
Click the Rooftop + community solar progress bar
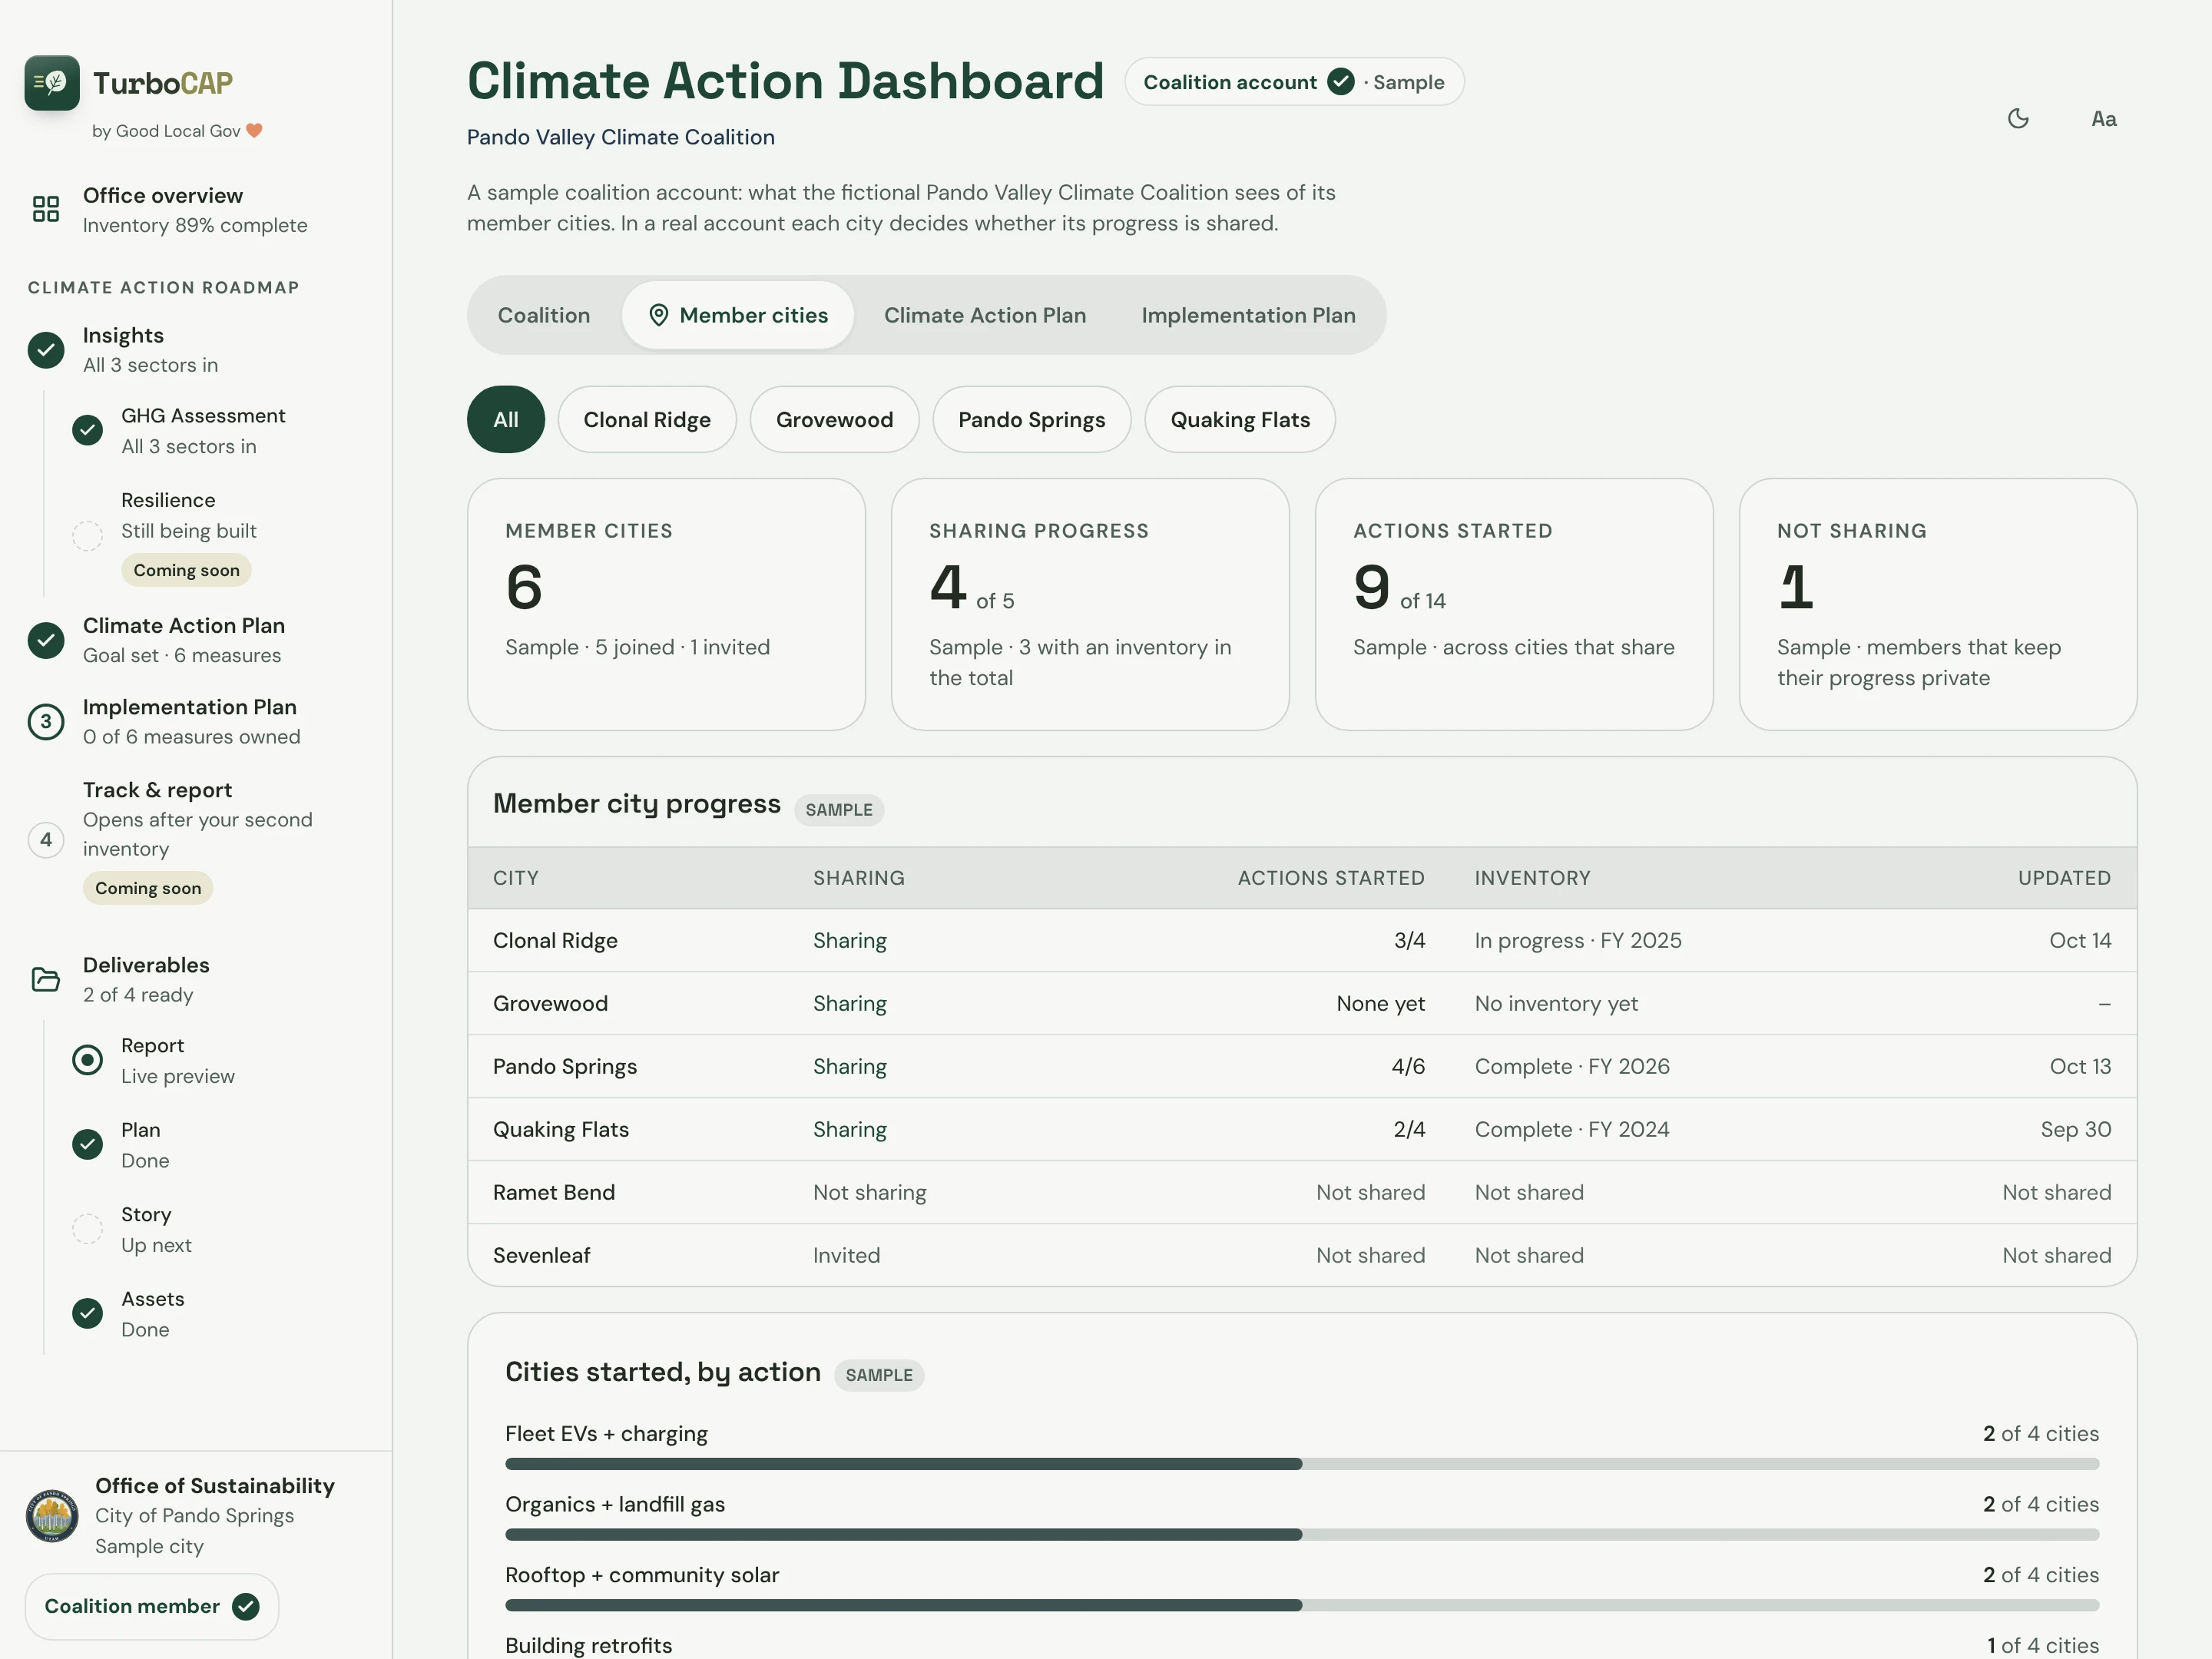1302,1605
